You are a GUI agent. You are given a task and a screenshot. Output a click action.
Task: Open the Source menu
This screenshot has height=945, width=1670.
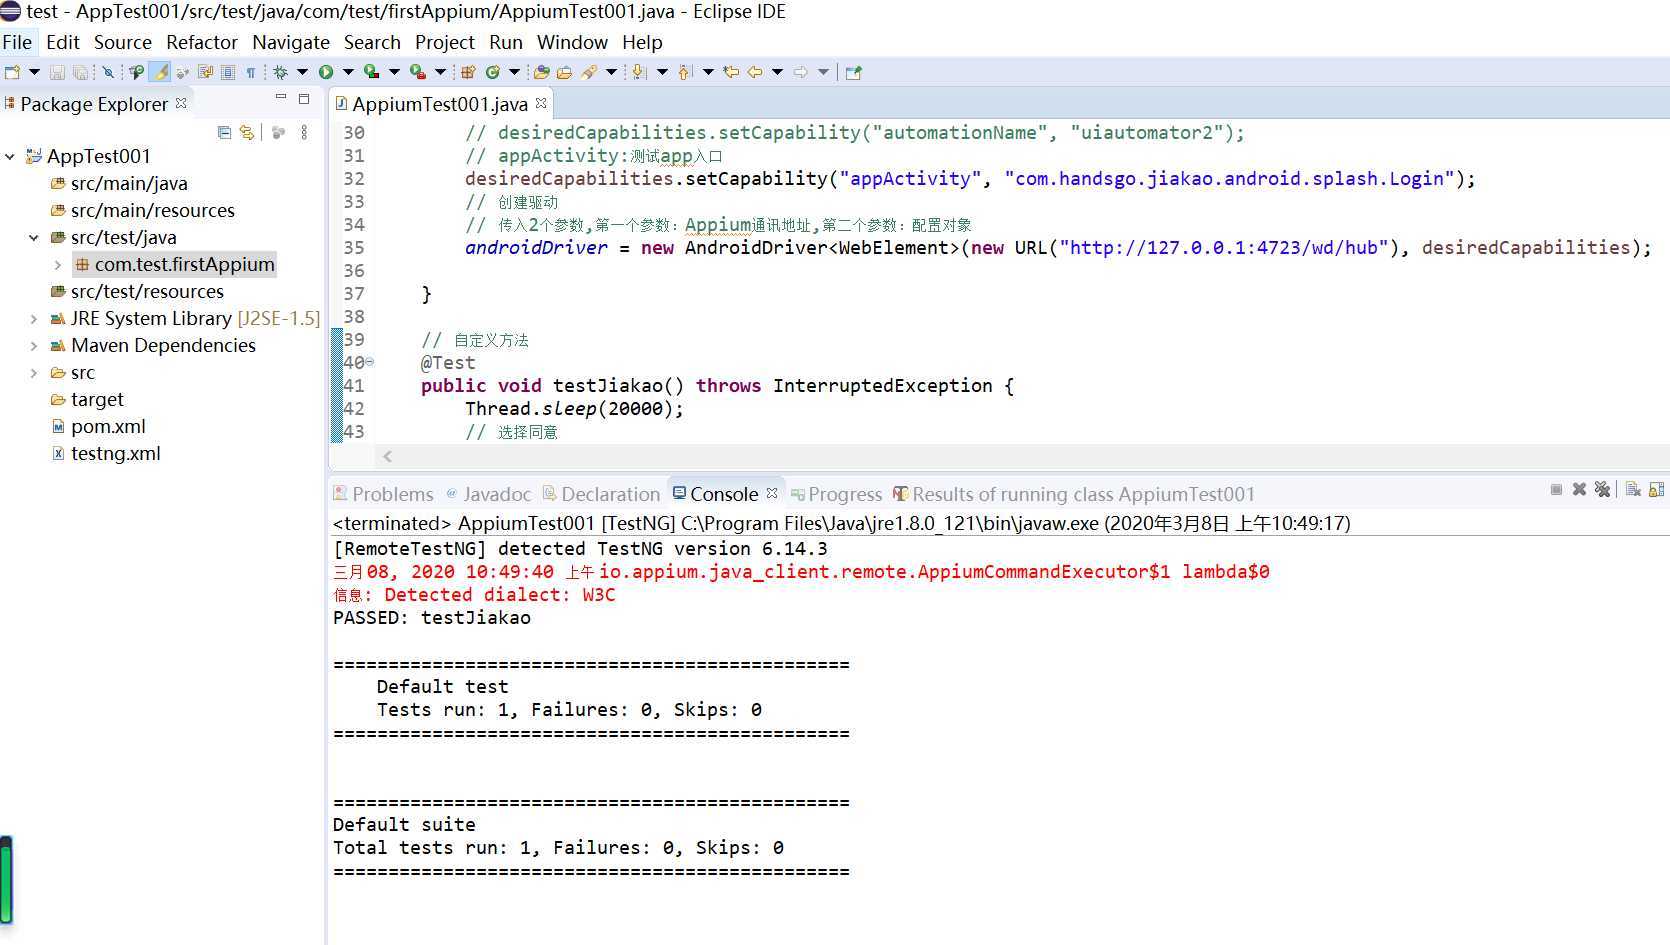(x=122, y=42)
